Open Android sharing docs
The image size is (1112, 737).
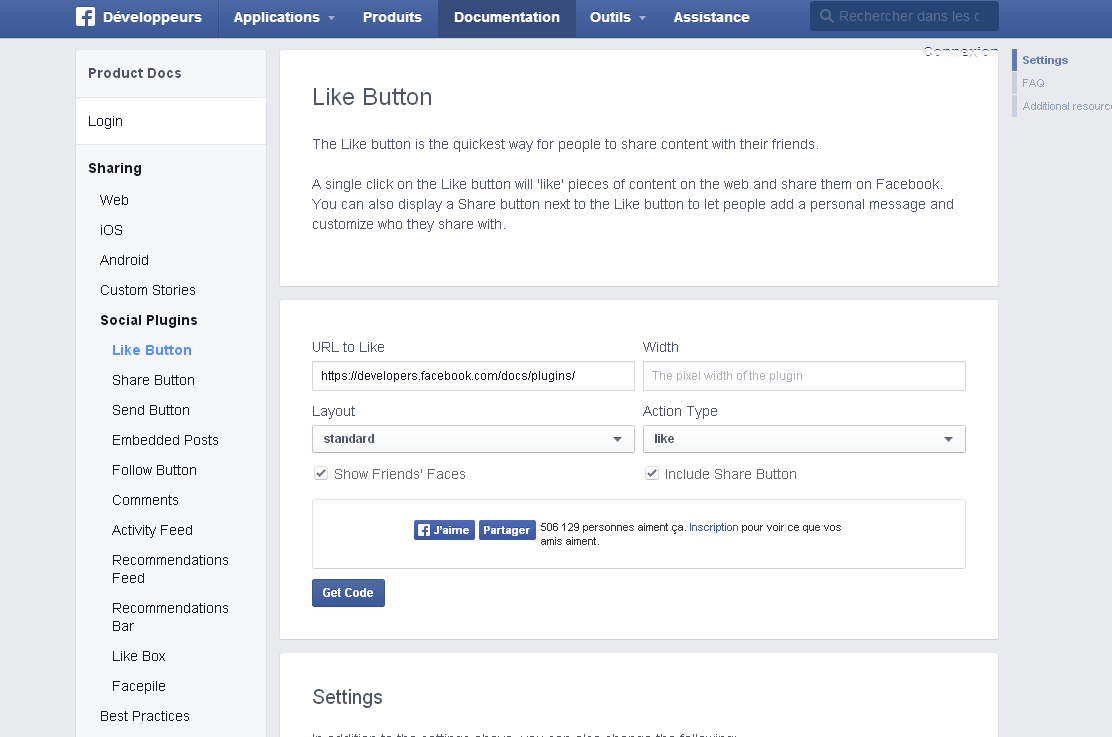[124, 260]
